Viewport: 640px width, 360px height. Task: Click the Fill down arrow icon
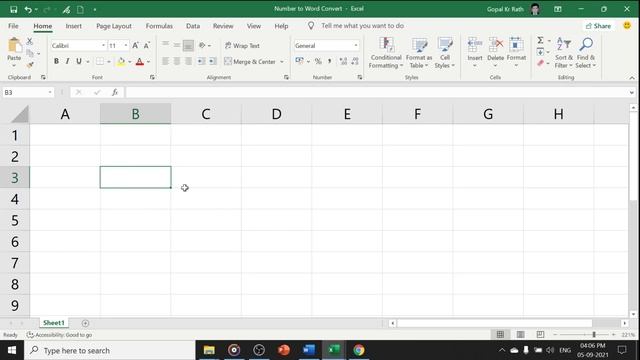click(540, 52)
